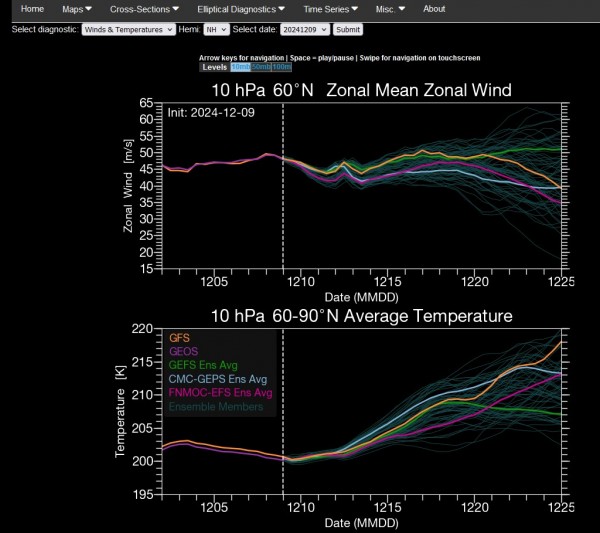Screen dimensions: 600x533
Task: Click the Ensemble Members legend label
Action: 216,406
